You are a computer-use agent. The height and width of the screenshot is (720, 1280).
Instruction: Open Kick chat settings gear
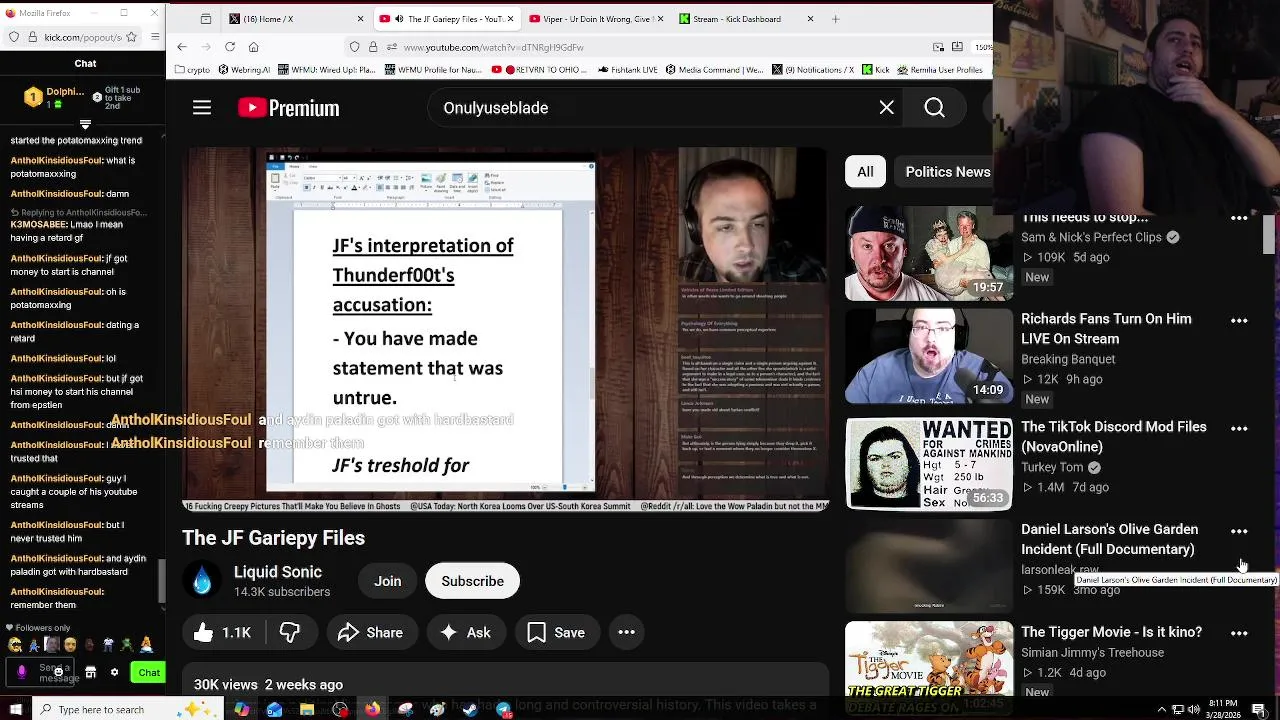114,673
